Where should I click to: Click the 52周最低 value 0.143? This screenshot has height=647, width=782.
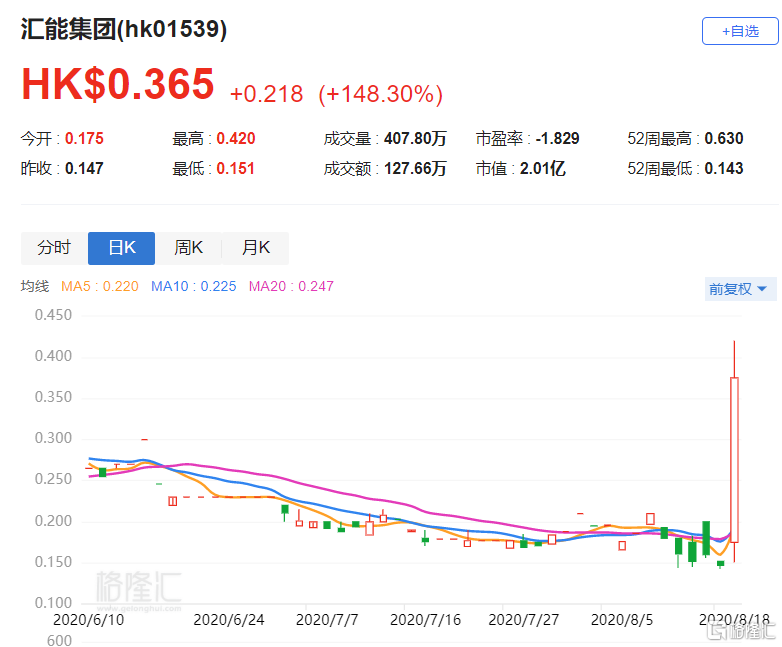[x=724, y=169]
